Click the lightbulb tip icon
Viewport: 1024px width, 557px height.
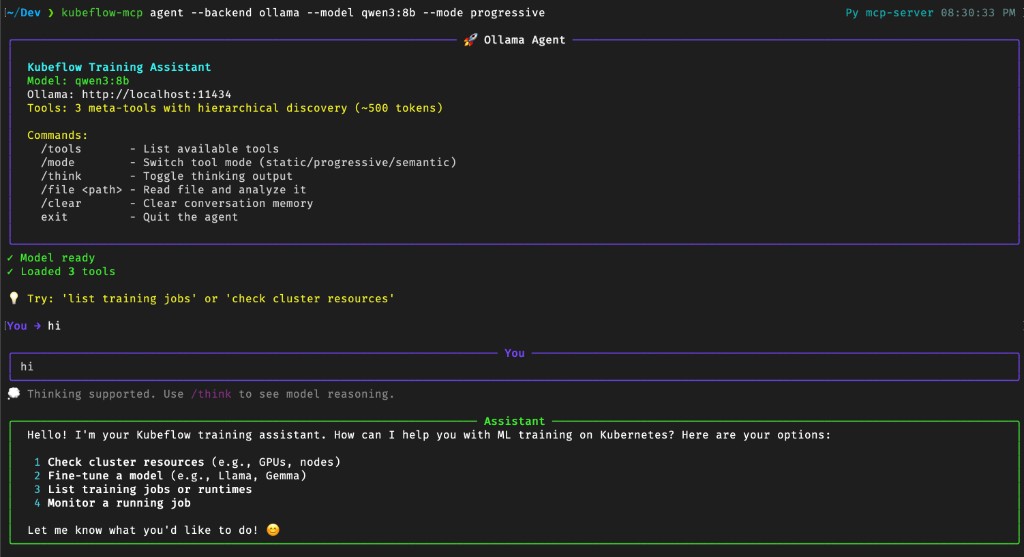14,298
